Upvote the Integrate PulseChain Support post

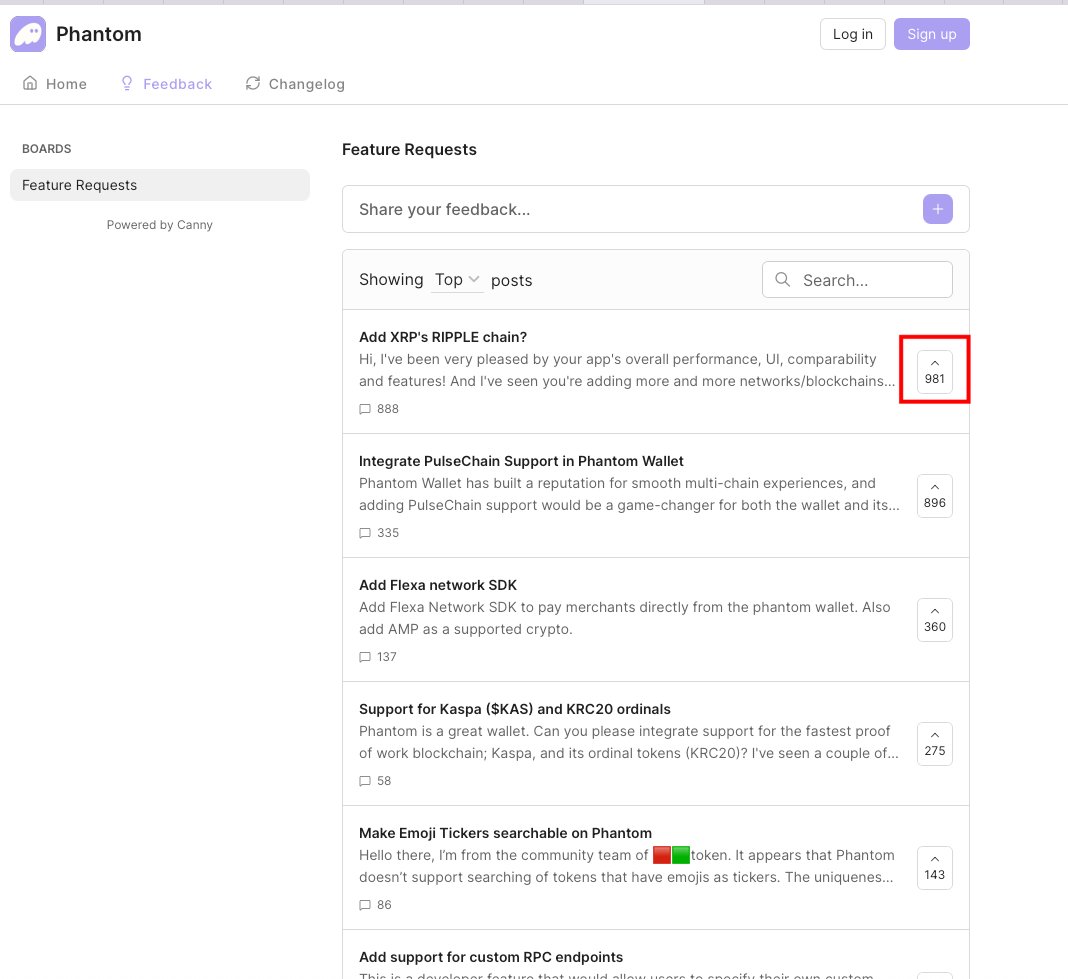point(934,496)
